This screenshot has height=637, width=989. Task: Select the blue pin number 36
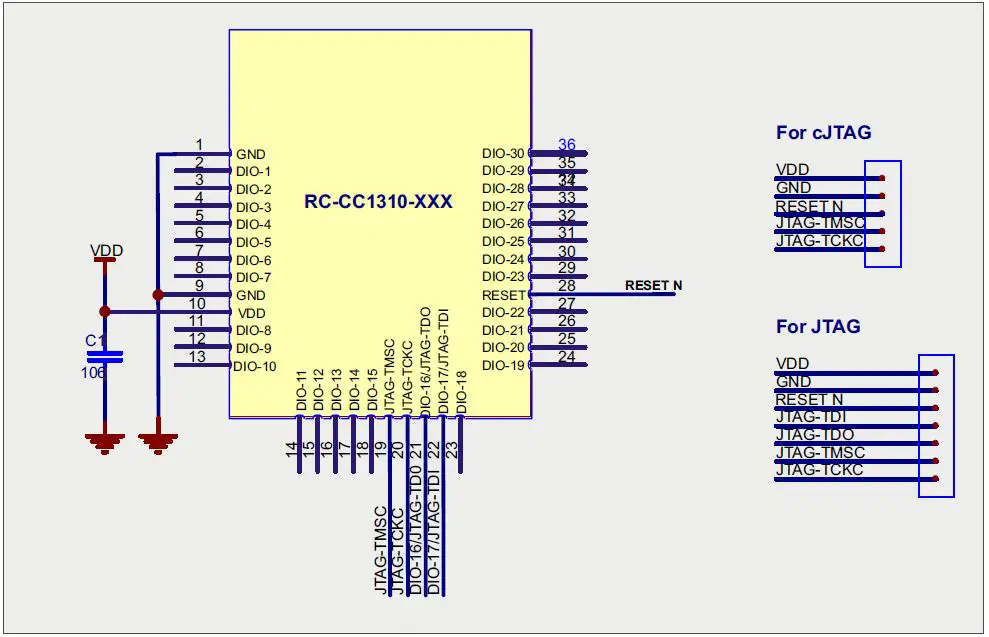point(566,144)
